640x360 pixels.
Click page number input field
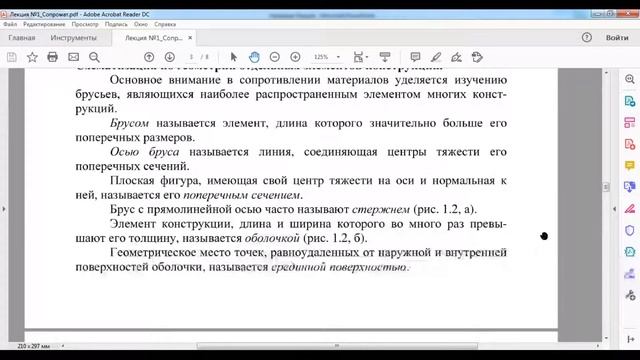click(x=191, y=57)
